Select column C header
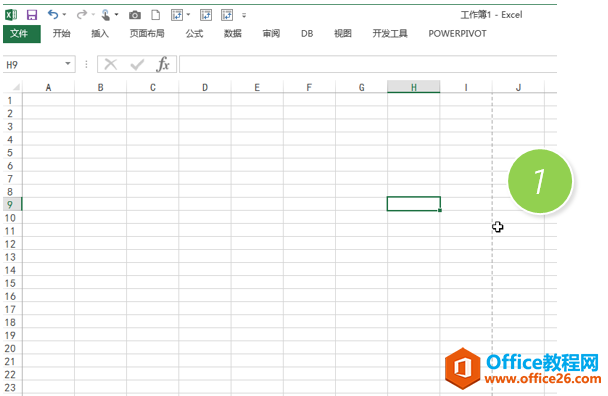The image size is (608, 396). tap(153, 87)
